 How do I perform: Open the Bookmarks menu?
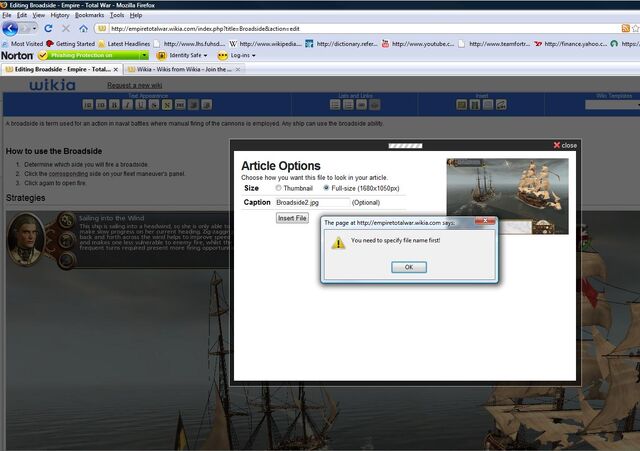(89, 15)
